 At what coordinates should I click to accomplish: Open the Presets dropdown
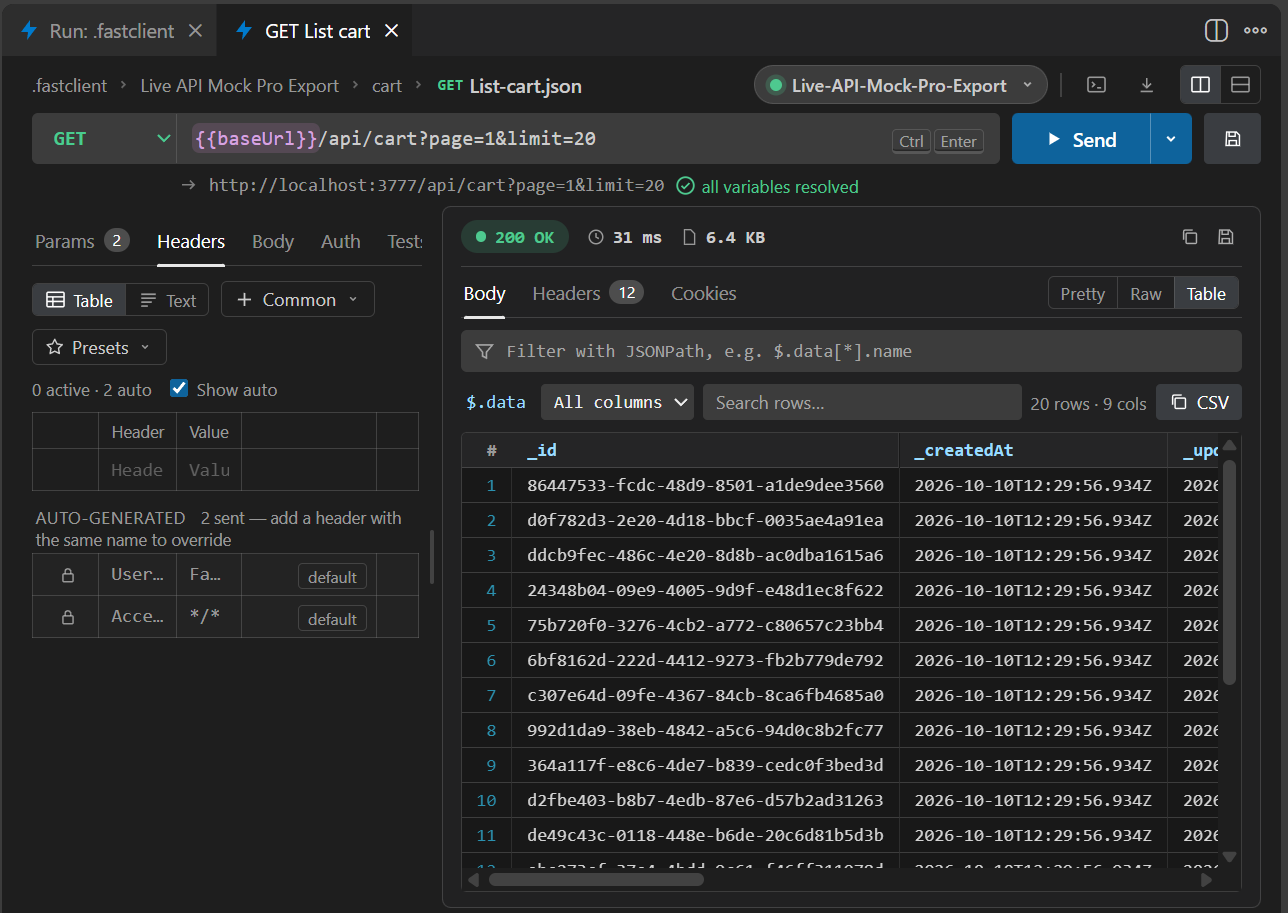coord(99,348)
